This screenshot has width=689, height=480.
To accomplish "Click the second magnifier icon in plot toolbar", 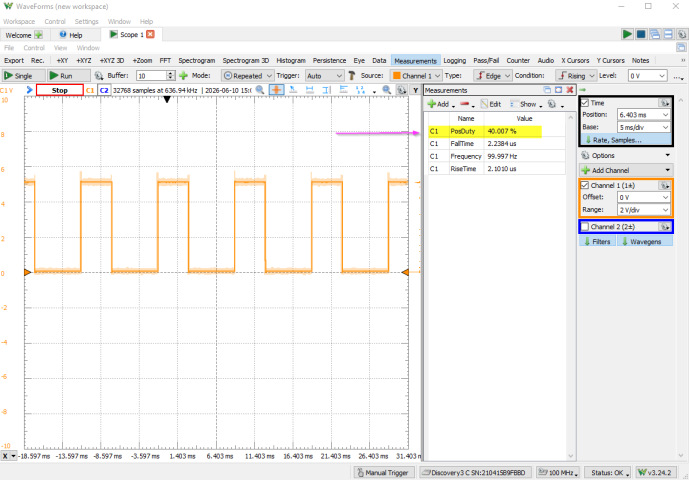I will pyautogui.click(x=387, y=90).
